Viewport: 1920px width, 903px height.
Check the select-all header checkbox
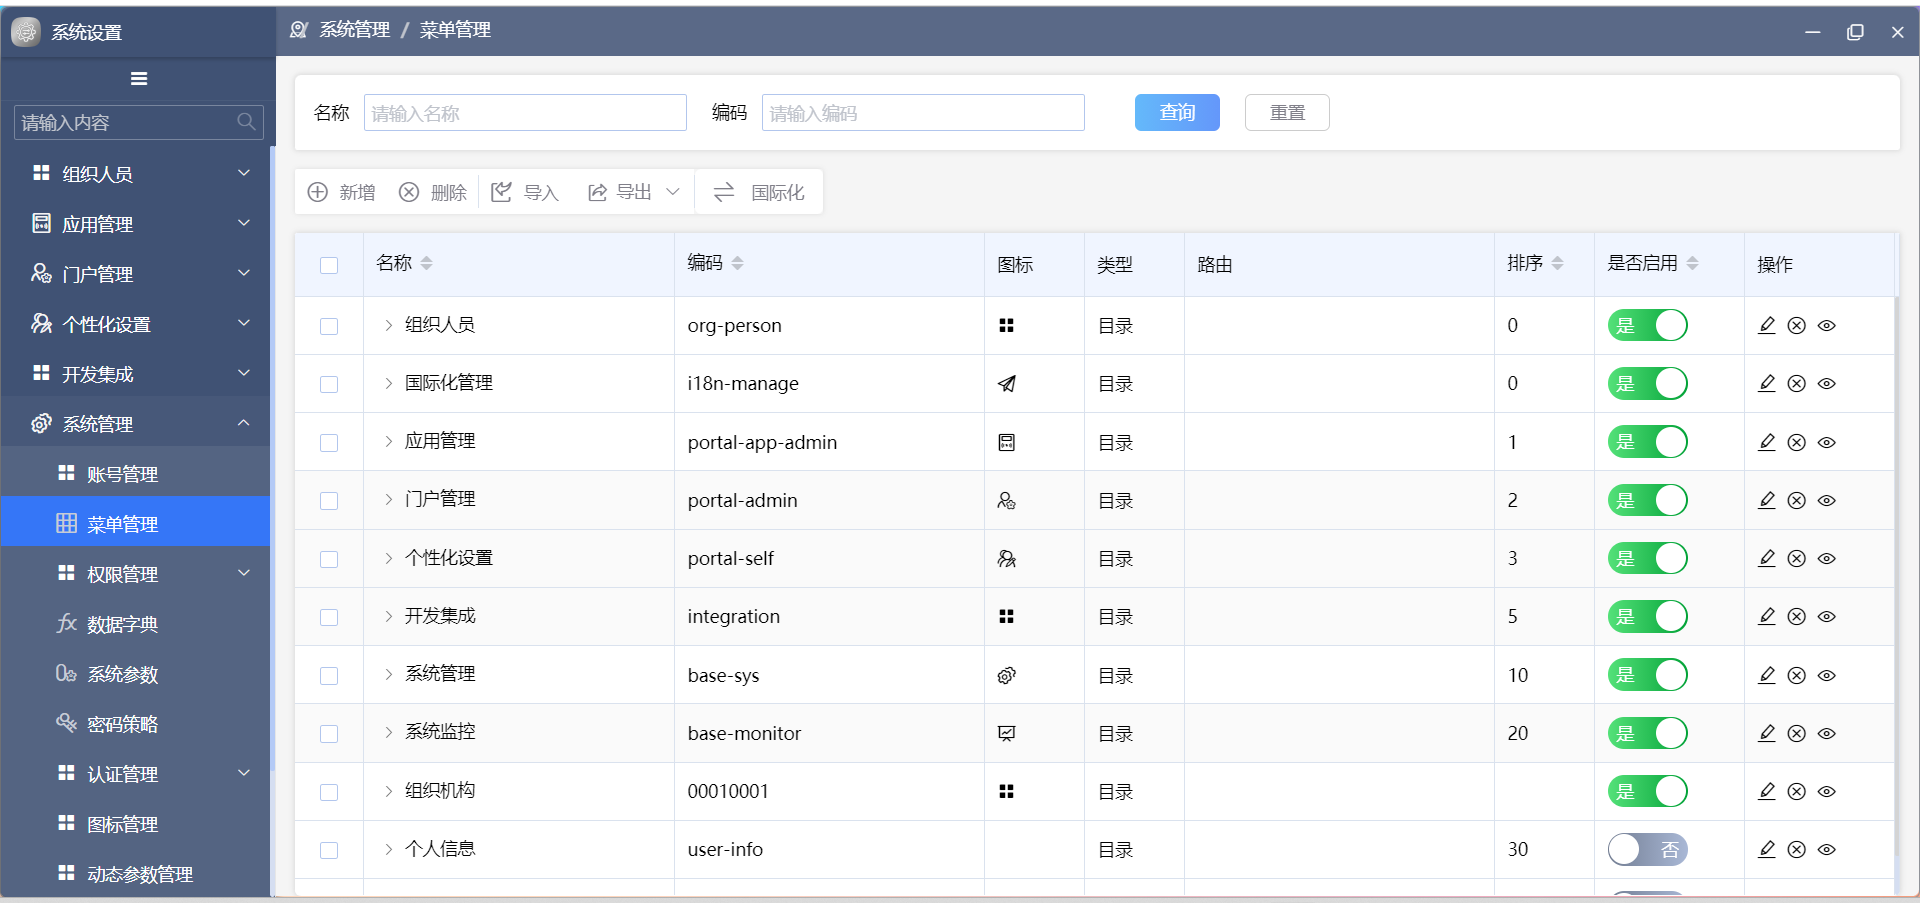(329, 265)
